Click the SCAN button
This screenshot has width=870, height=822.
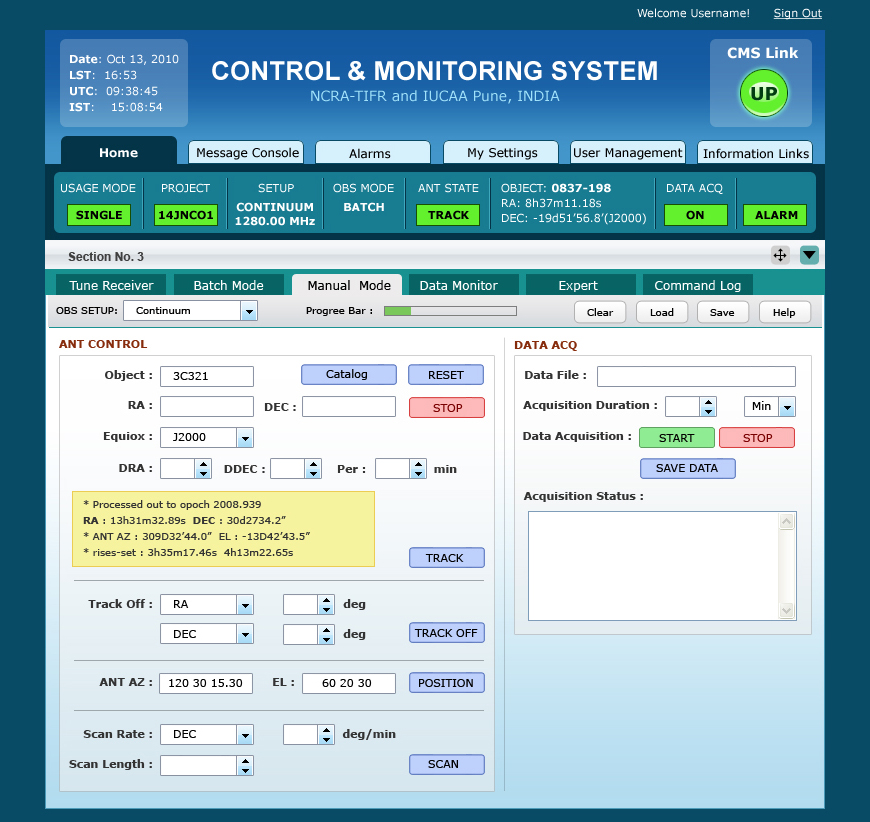446,764
